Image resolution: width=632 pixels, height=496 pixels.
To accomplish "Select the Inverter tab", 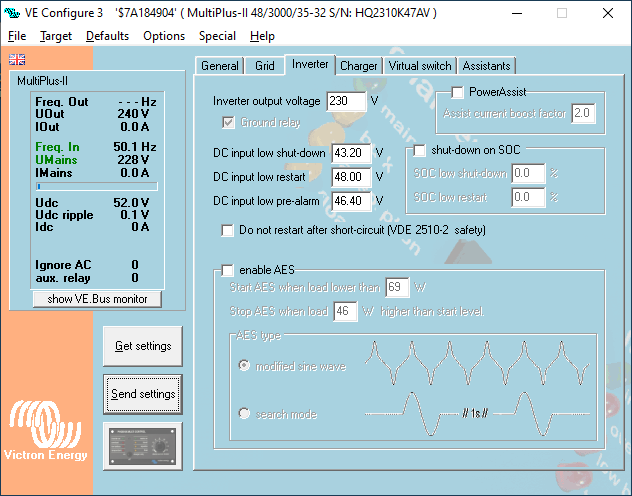I will [310, 64].
